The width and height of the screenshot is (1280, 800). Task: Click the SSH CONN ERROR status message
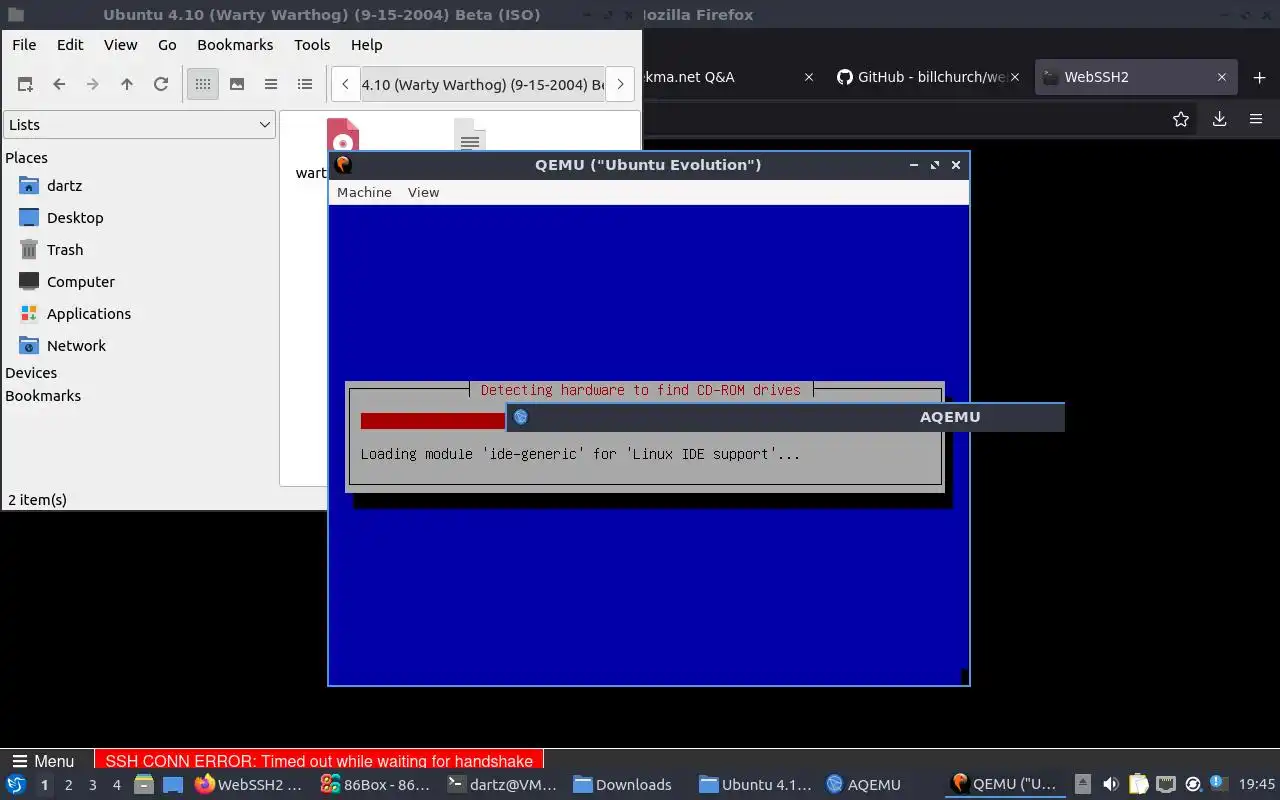click(319, 761)
